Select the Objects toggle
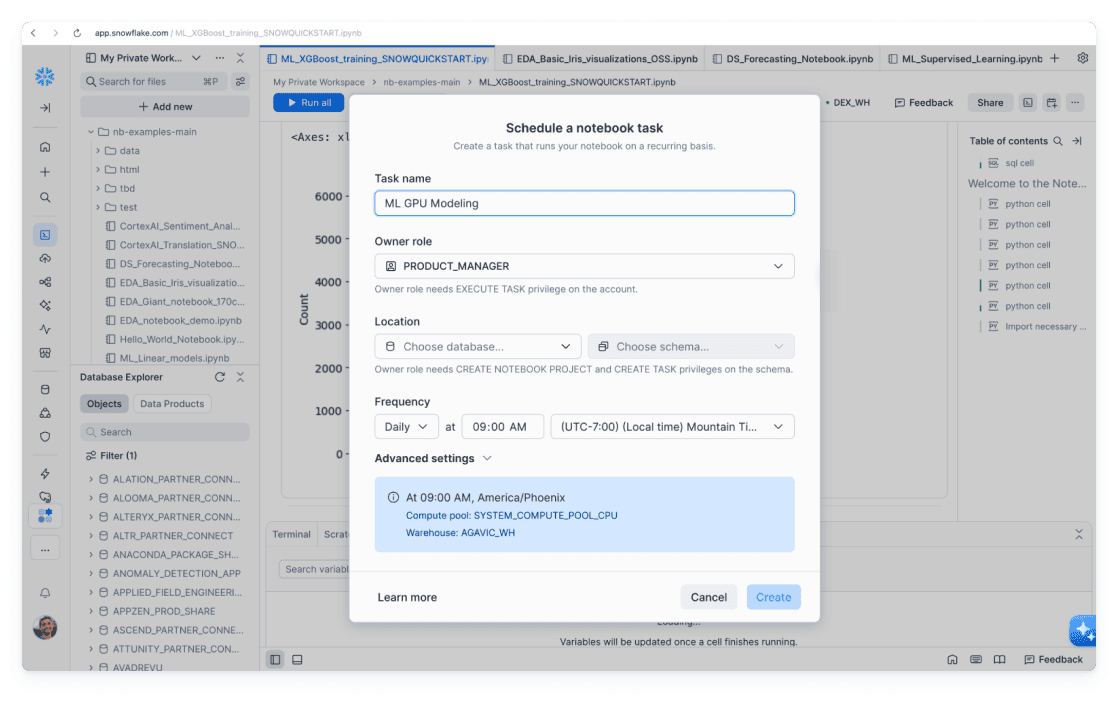The width and height of the screenshot is (1118, 701). (104, 404)
